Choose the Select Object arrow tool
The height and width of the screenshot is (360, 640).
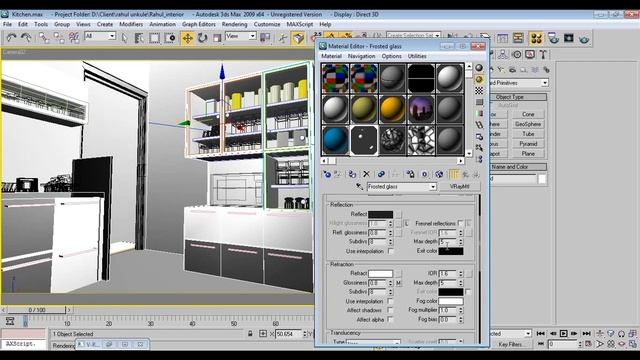[x=124, y=38]
